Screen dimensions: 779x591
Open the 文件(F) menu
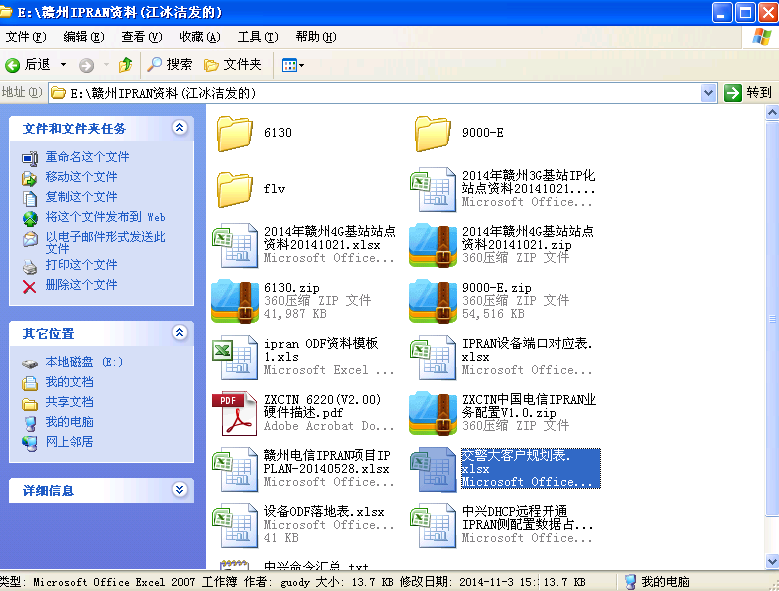coord(25,37)
